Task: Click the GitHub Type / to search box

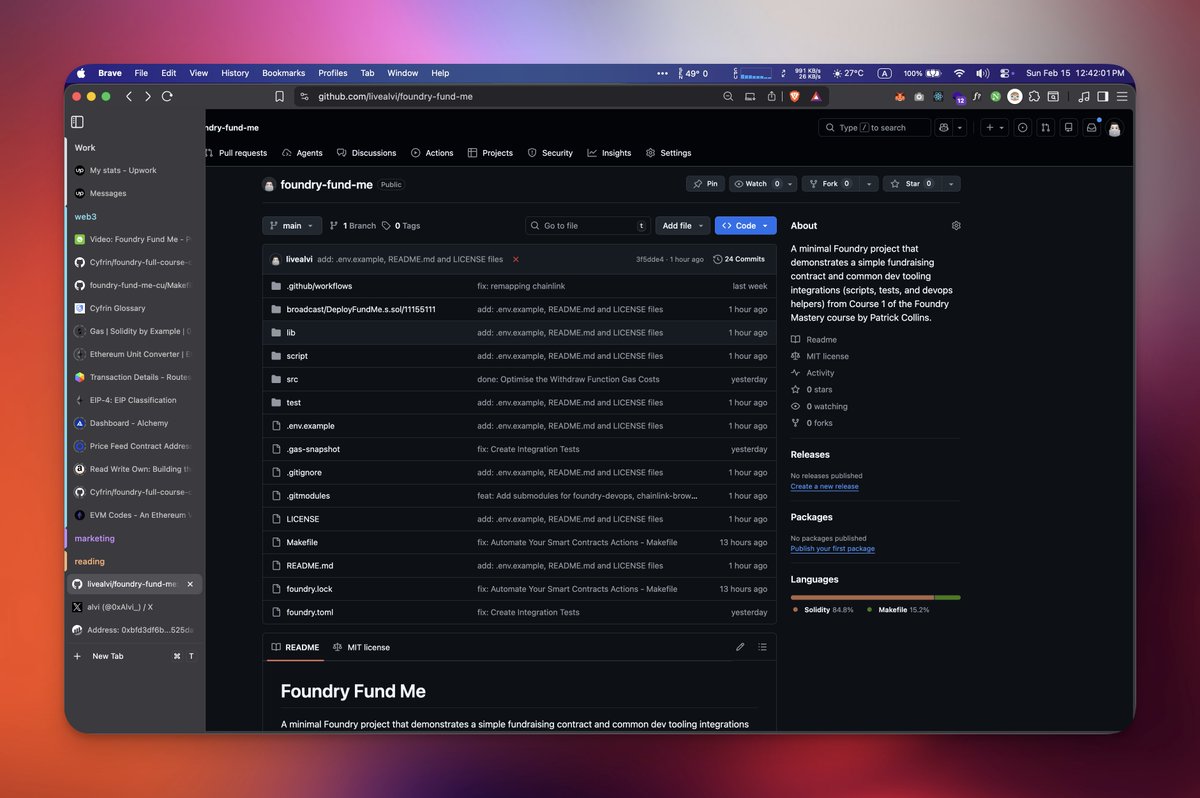Action: 874,128
